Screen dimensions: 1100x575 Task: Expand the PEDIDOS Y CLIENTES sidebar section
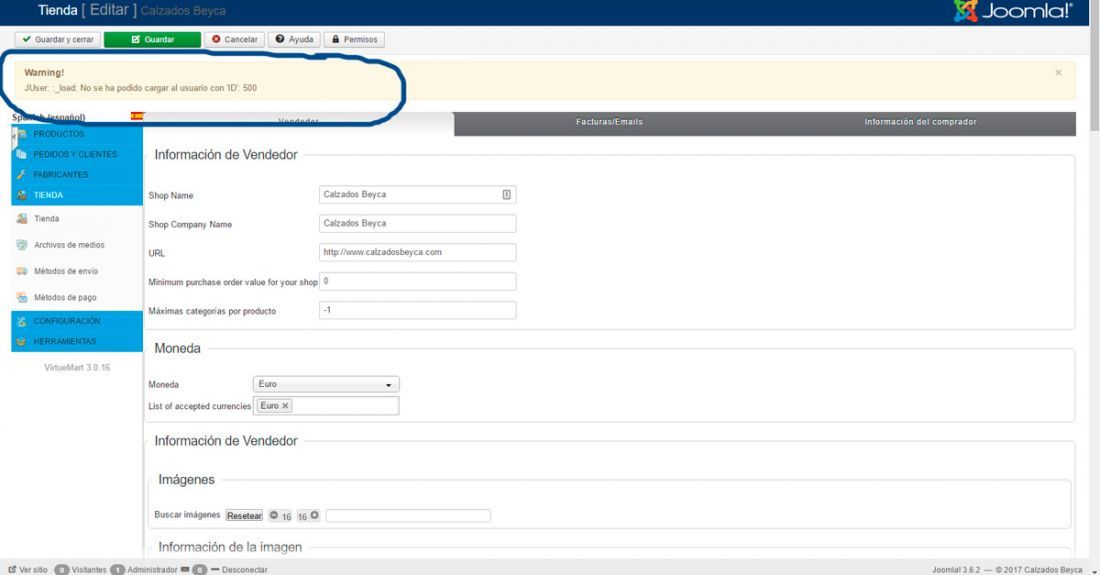(x=77, y=154)
